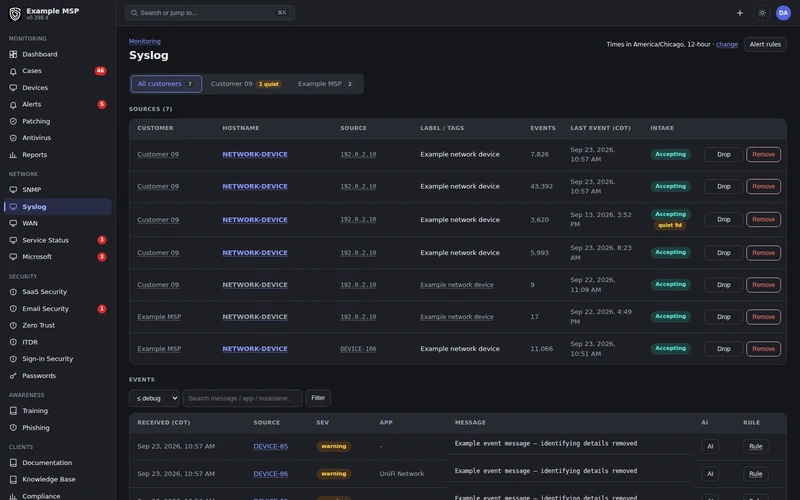Image resolution: width=800 pixels, height=500 pixels.
Task: Open Sign-in Security via its icon
Action: 13,359
